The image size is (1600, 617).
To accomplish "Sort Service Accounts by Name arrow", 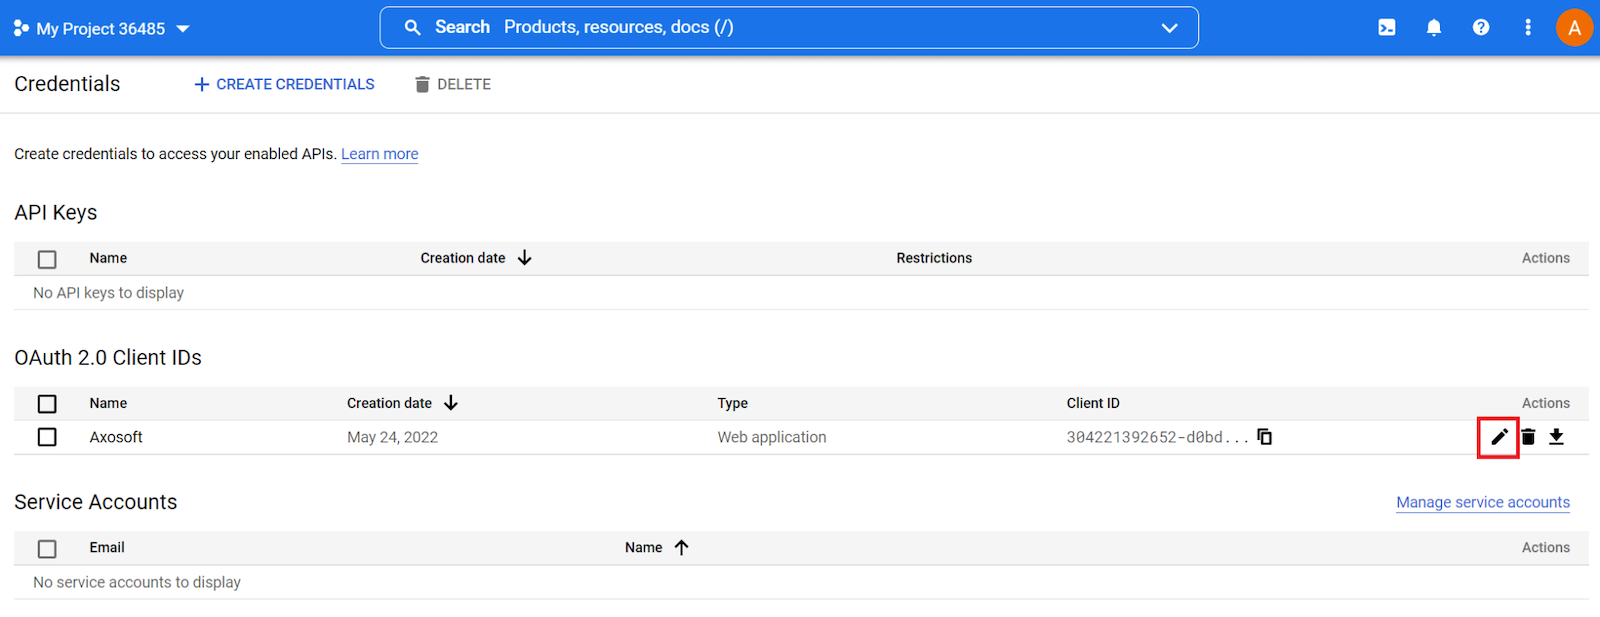I will click(x=682, y=547).
